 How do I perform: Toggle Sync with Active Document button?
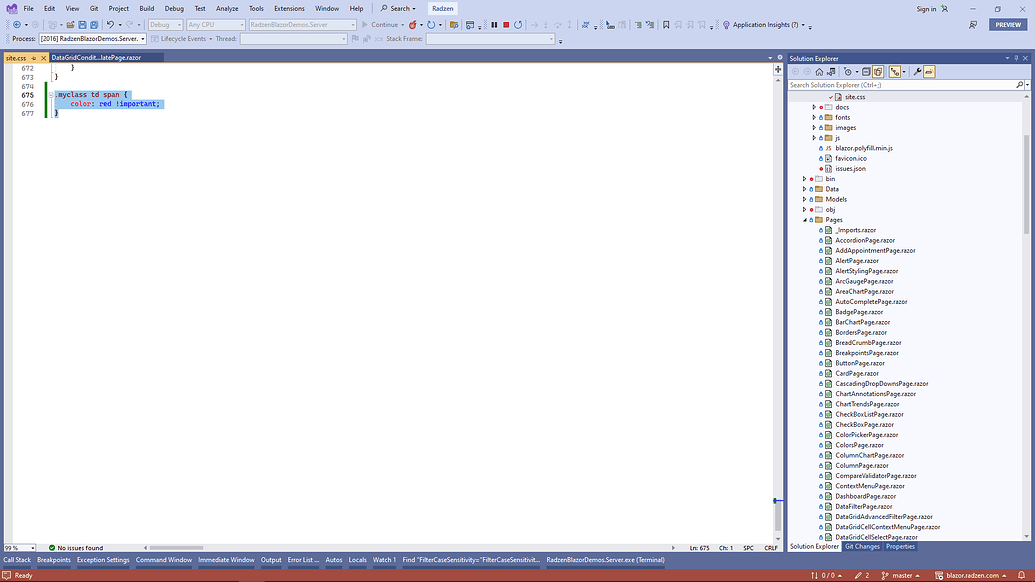[894, 72]
